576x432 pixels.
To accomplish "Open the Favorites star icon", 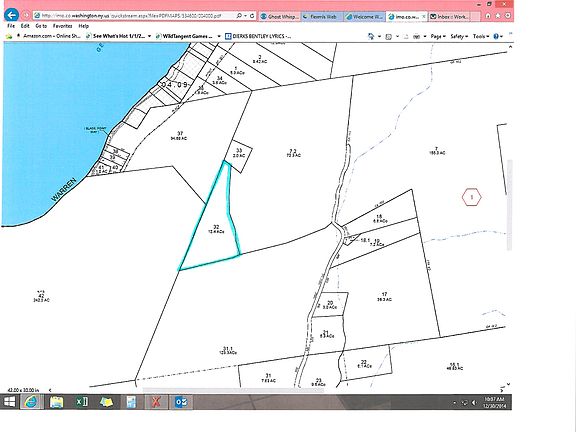I will (x=498, y=16).
